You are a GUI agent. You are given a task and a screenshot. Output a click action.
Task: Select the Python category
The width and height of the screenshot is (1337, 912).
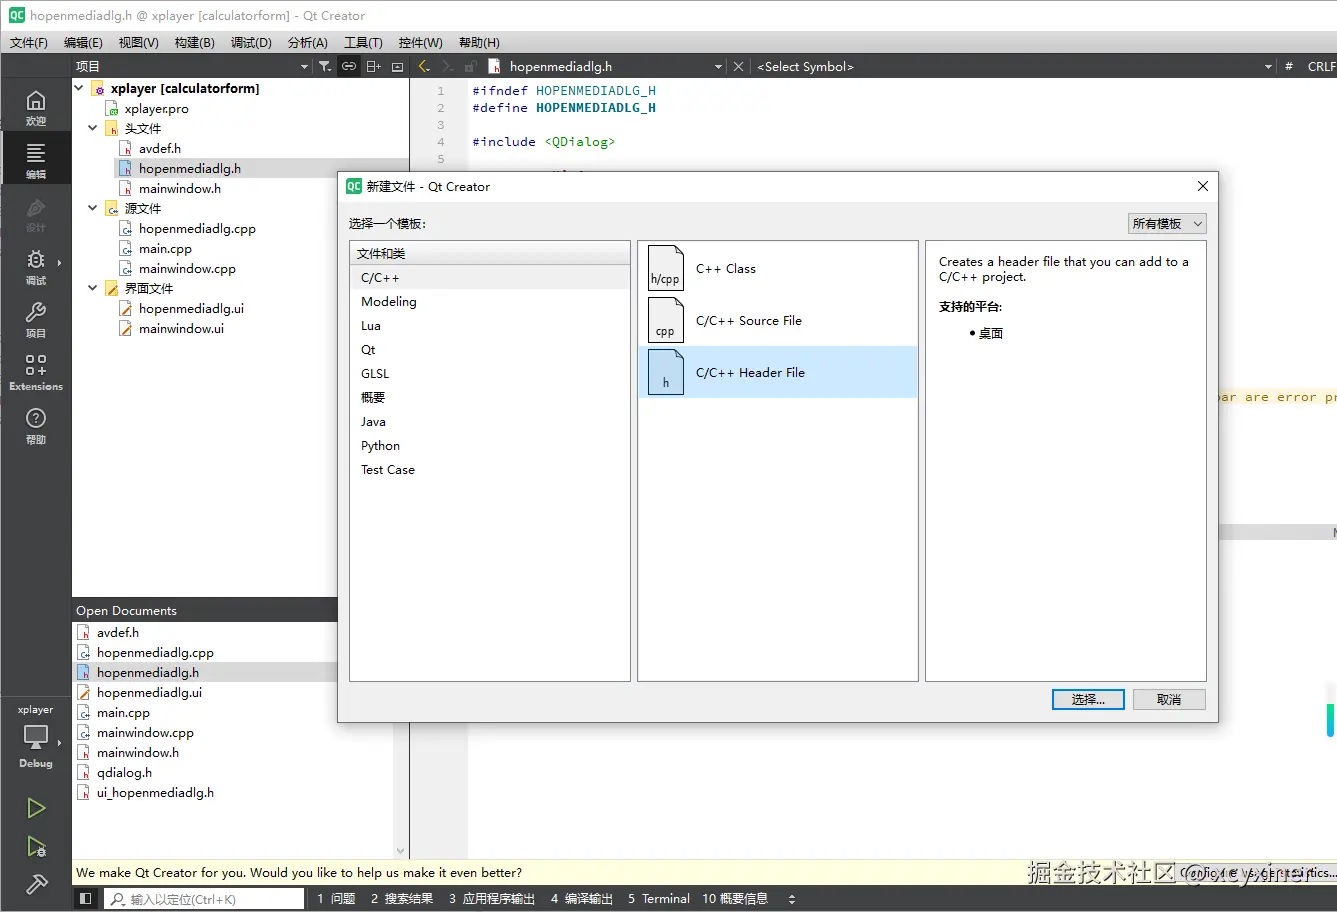(x=490, y=446)
